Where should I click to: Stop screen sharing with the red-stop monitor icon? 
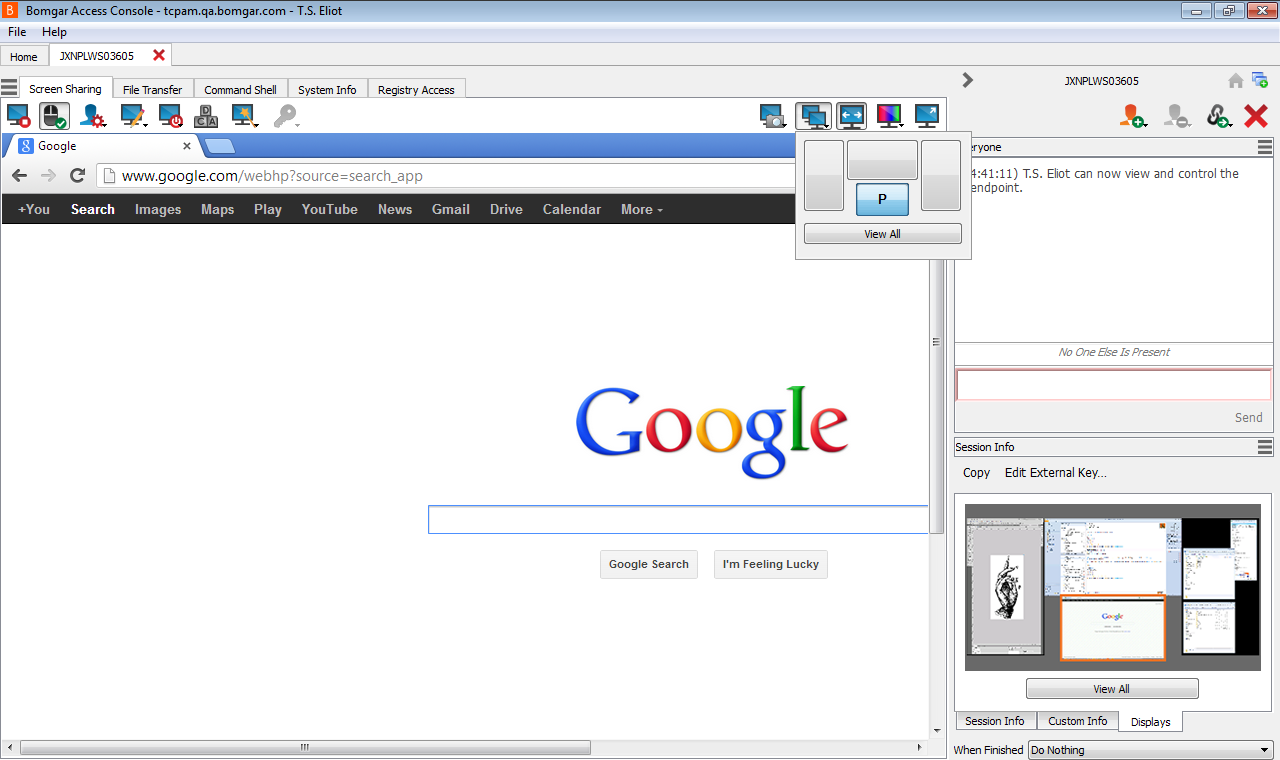point(18,117)
